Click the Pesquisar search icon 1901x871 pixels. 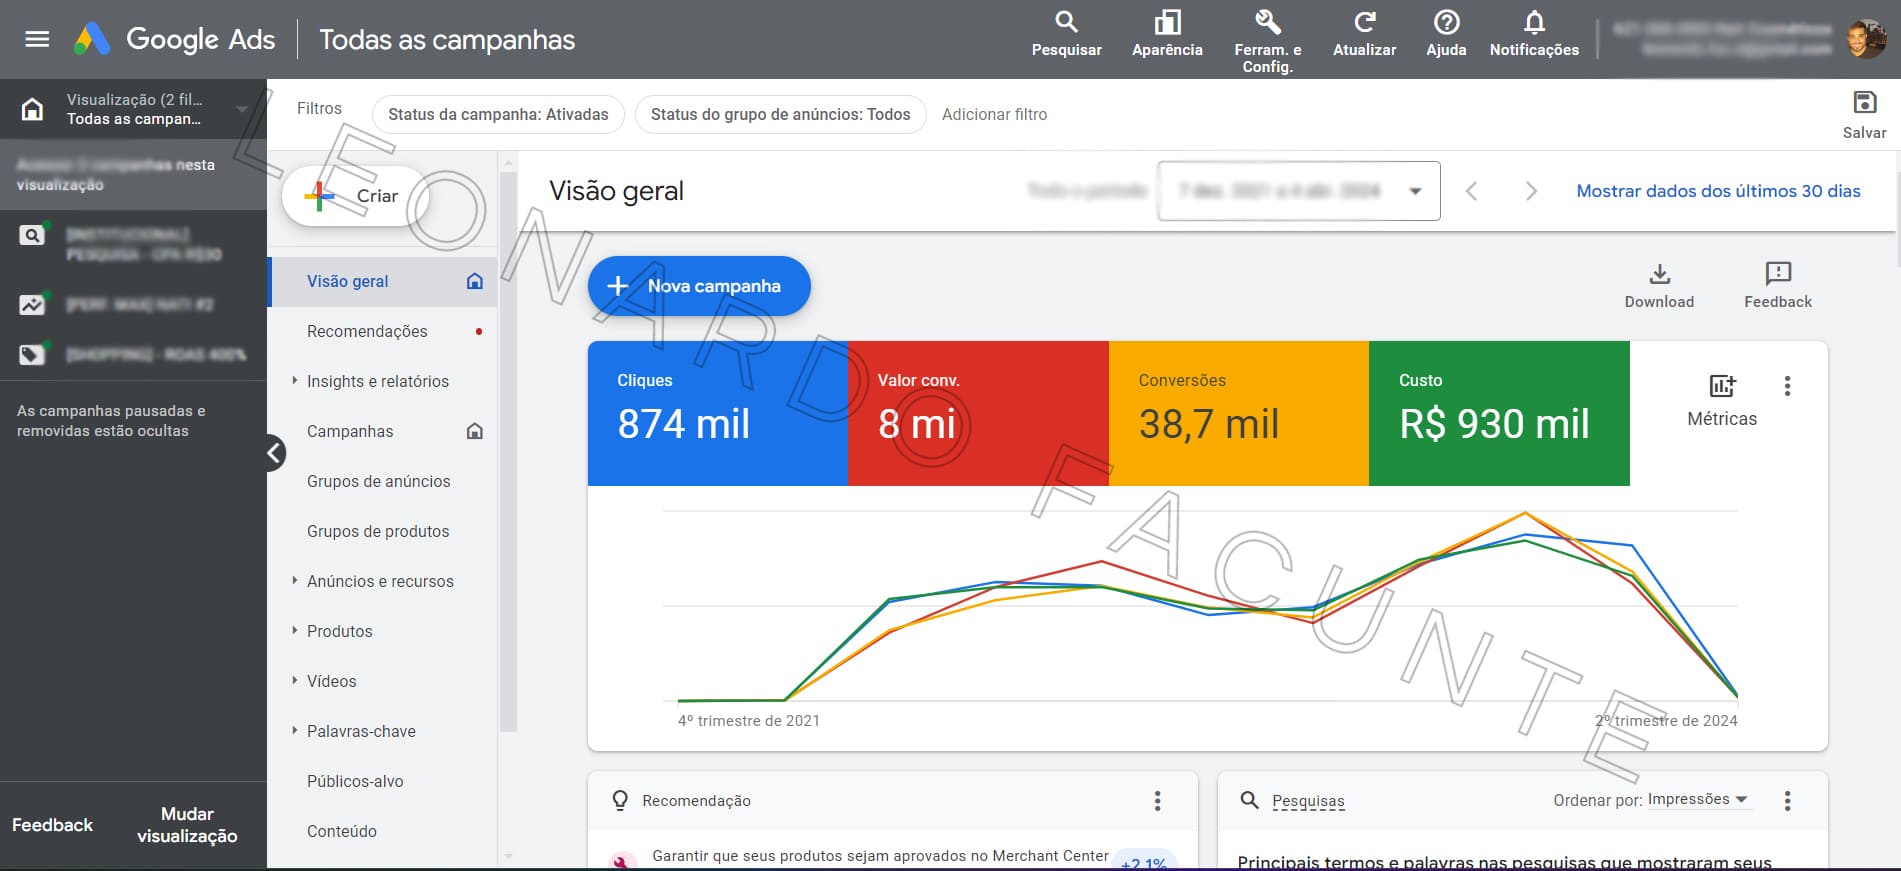1066,23
